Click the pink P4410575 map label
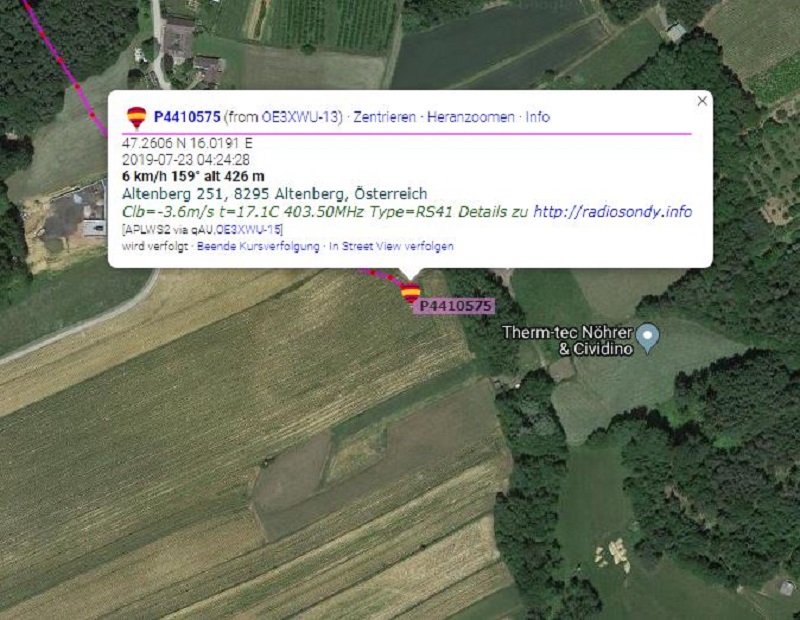The height and width of the screenshot is (620, 800). [x=455, y=306]
